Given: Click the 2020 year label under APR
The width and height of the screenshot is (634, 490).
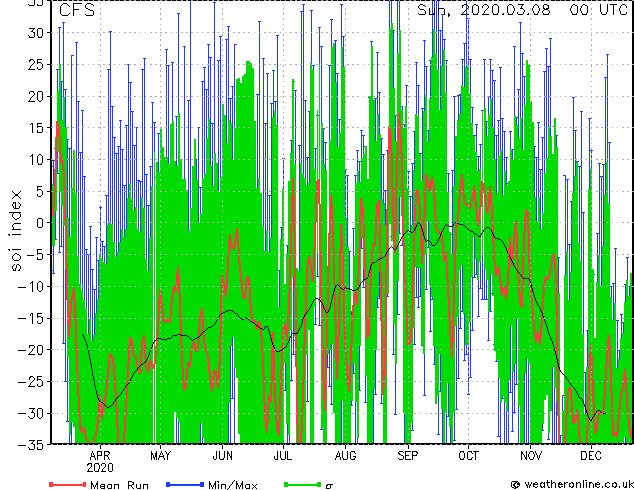Looking at the screenshot, I should click(100, 468).
